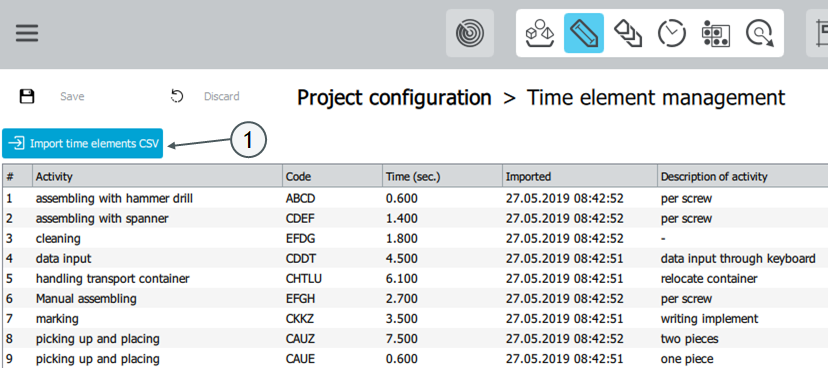828x368 pixels.
Task: Click code cell CAUZ
Action: coord(300,339)
